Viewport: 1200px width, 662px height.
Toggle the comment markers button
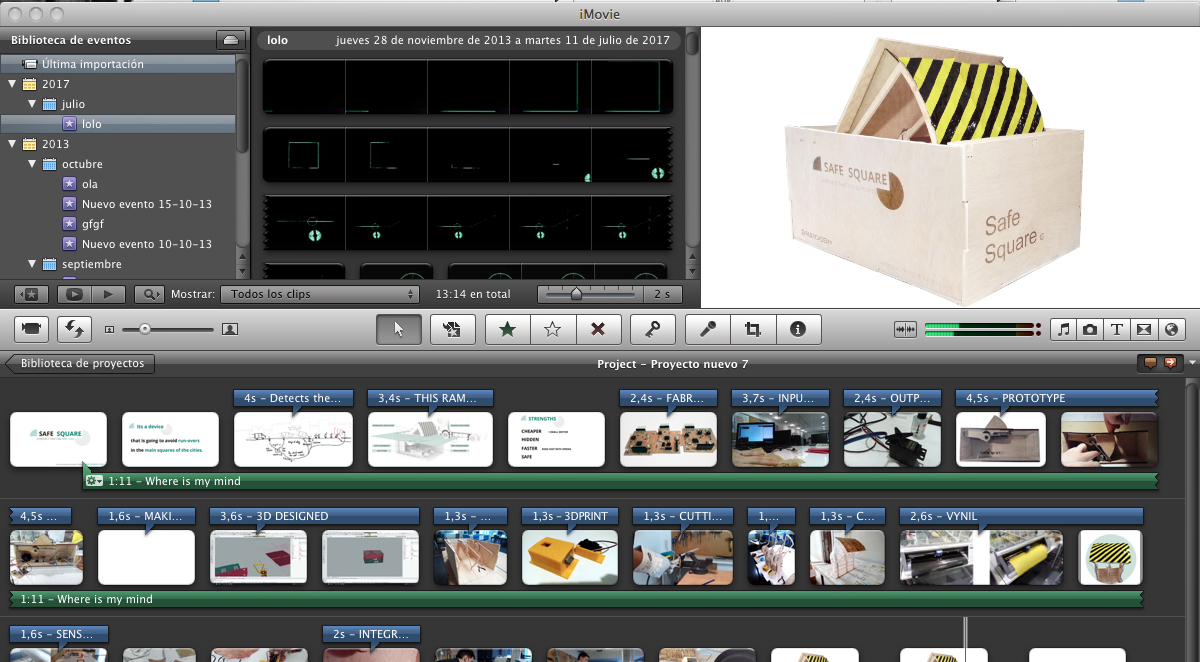(1149, 363)
